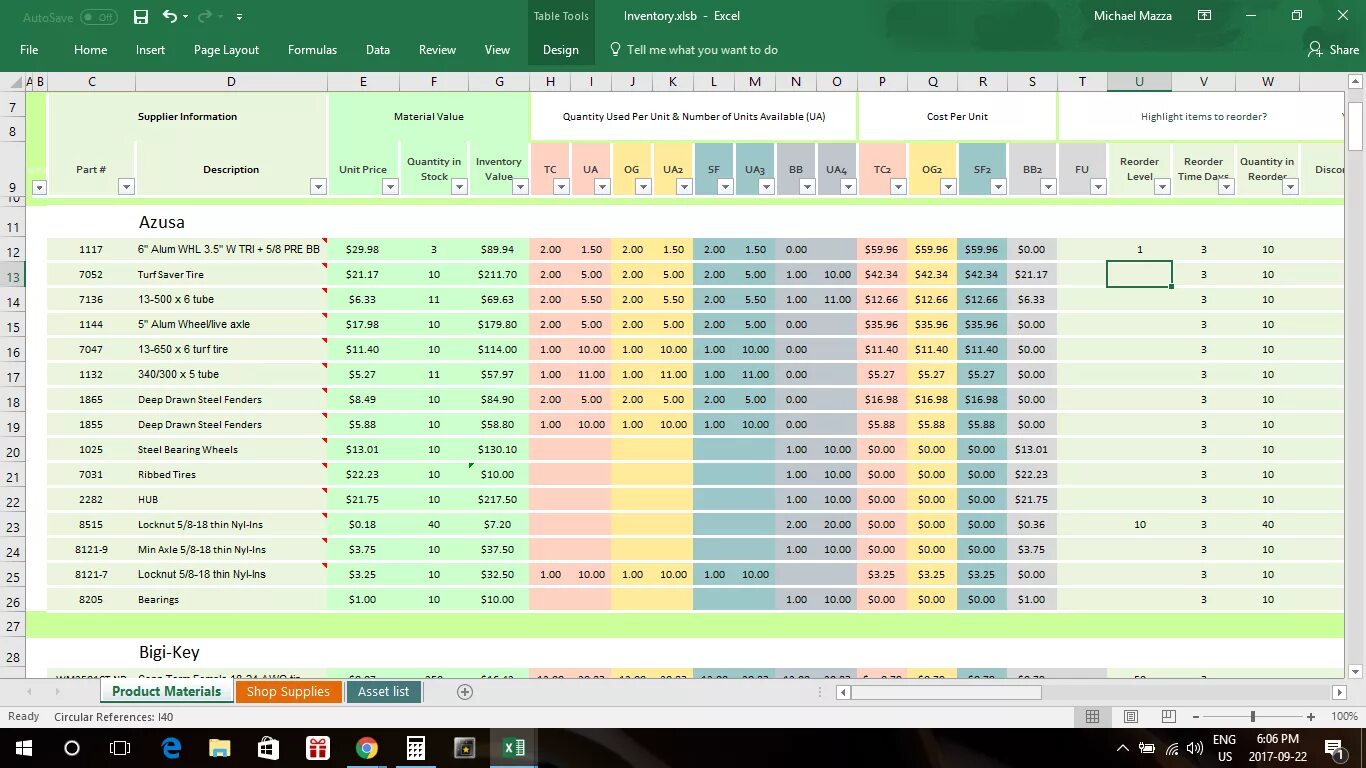1366x768 pixels.
Task: Launch Microsoft Edge from taskbar
Action: (x=171, y=748)
